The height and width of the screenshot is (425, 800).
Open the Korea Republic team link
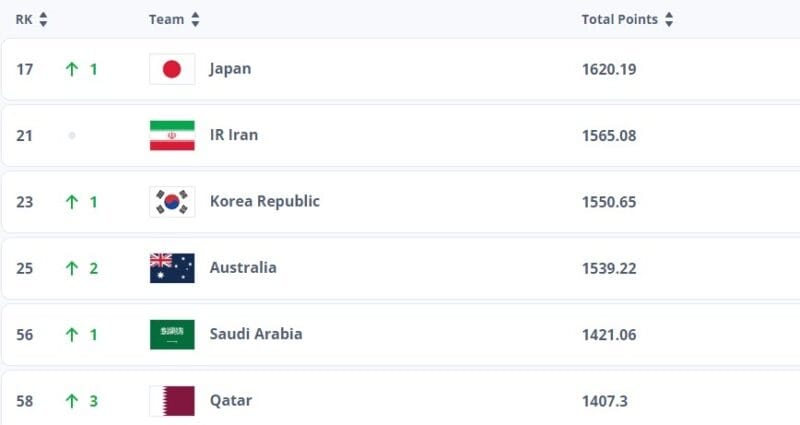pos(264,201)
